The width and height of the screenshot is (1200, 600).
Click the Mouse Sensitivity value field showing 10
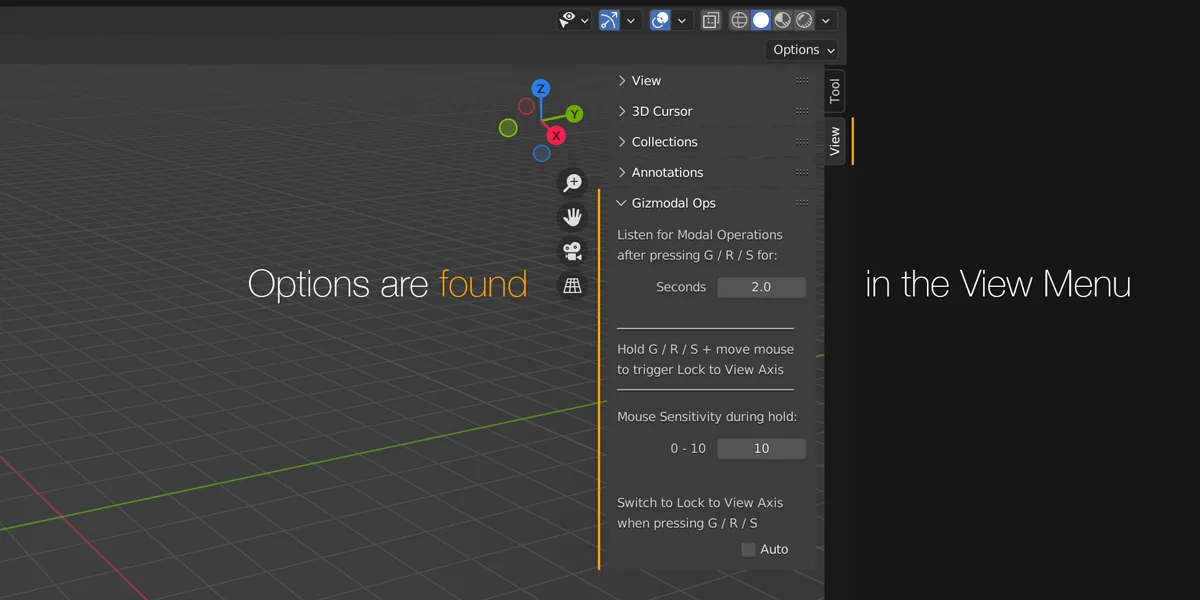click(x=761, y=448)
